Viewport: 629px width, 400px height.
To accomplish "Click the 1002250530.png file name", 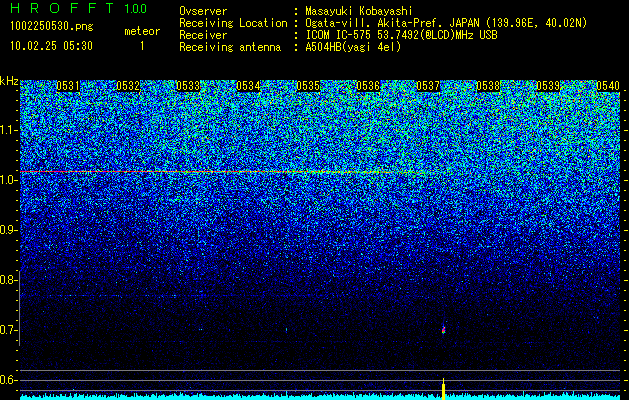I will (52, 26).
